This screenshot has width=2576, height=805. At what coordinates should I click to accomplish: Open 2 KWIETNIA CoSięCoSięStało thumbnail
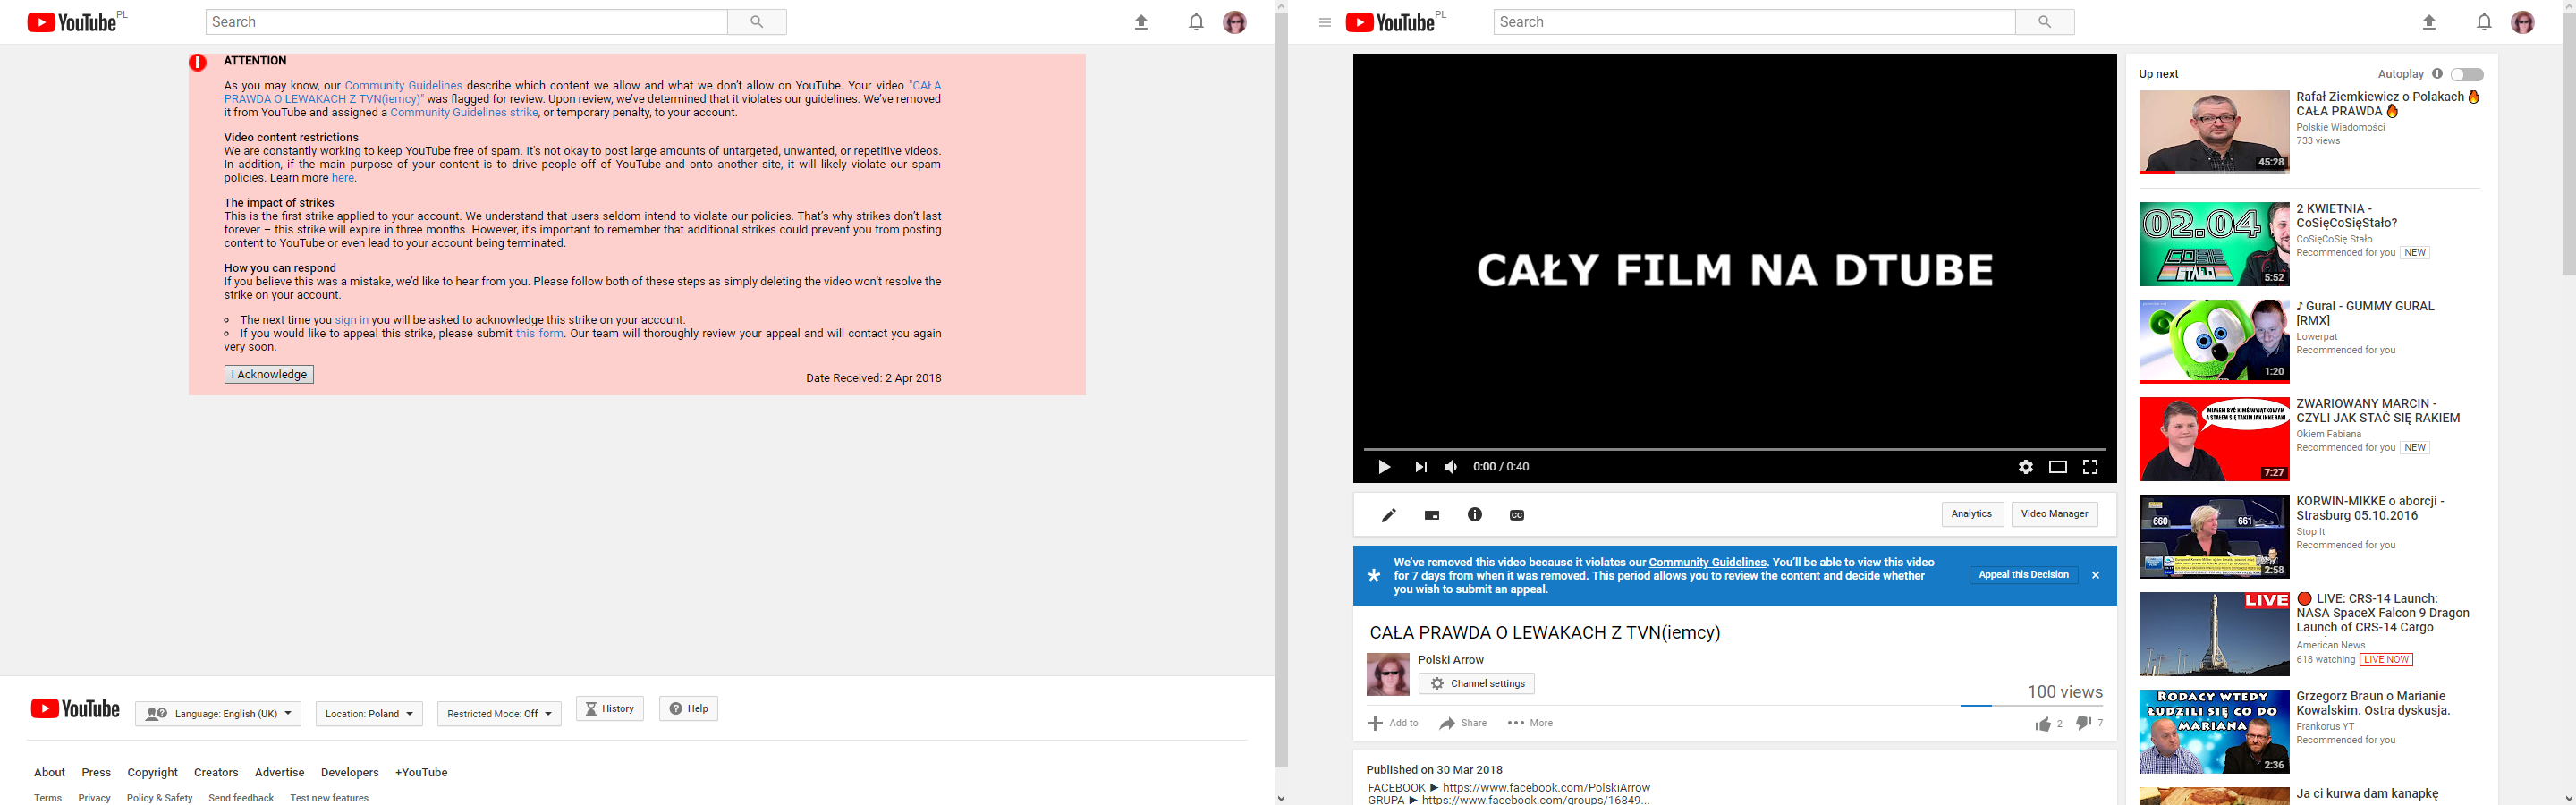coord(2214,244)
